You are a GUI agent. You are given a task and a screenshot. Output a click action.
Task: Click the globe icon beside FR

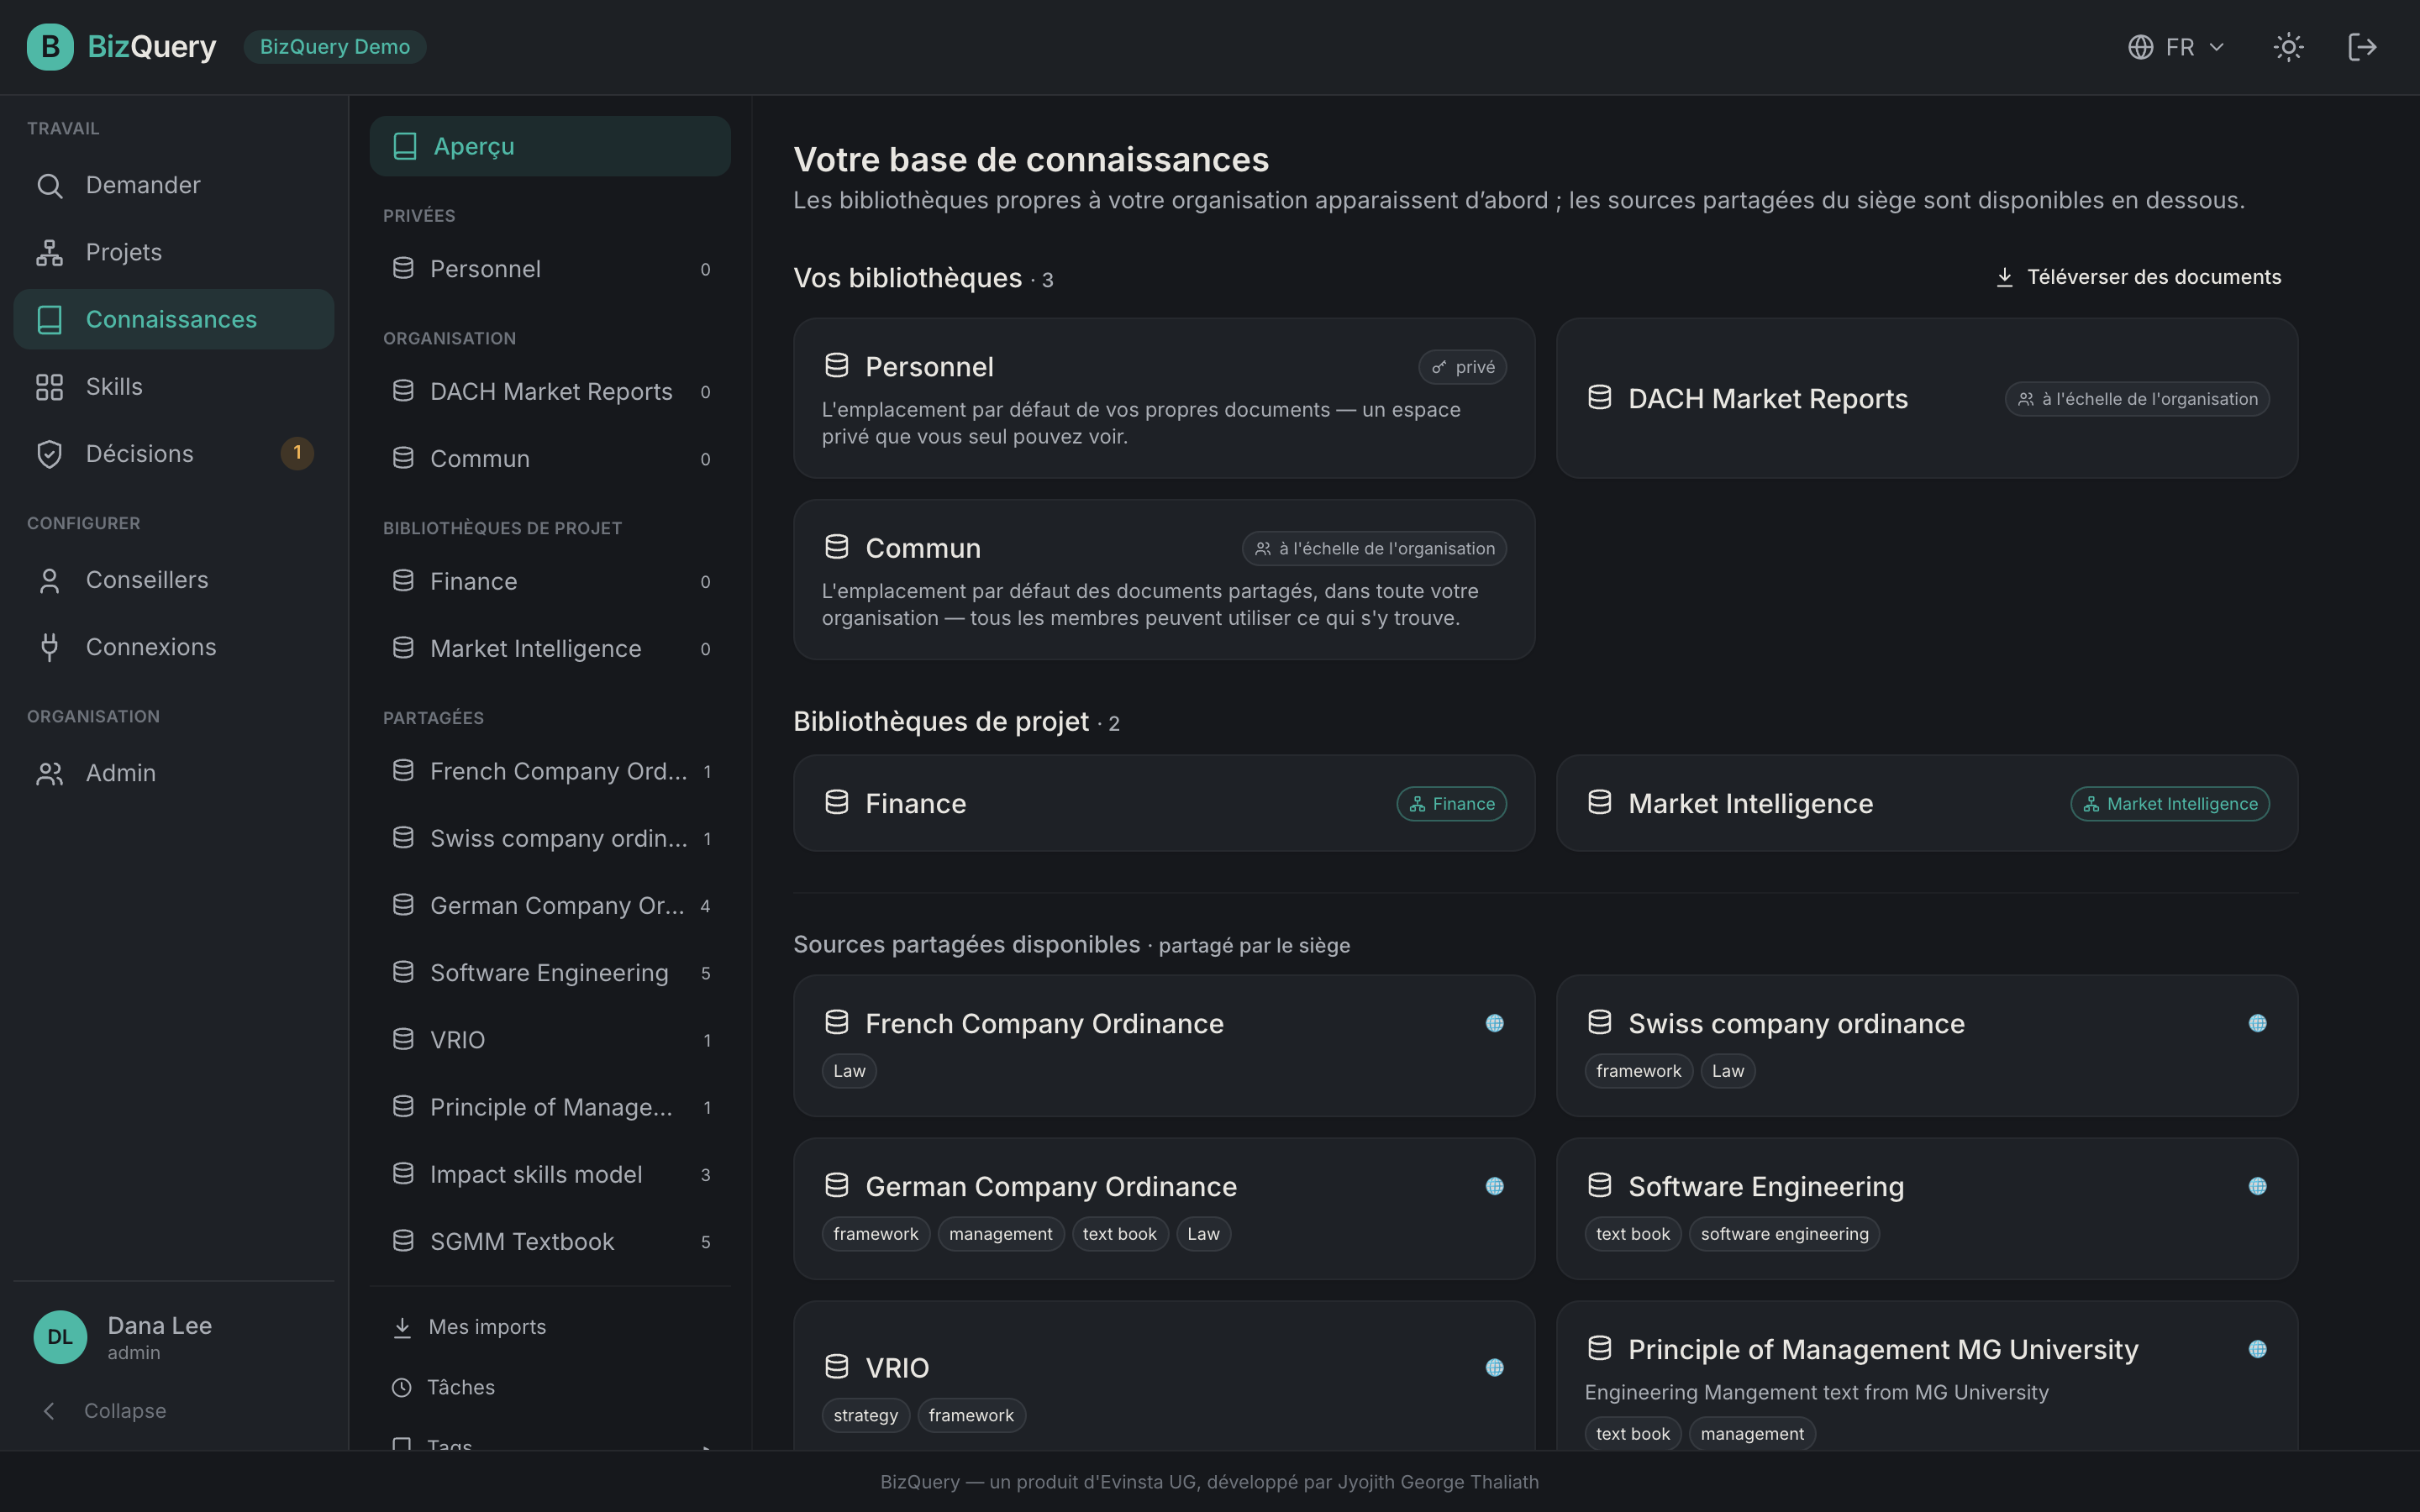pos(2140,47)
